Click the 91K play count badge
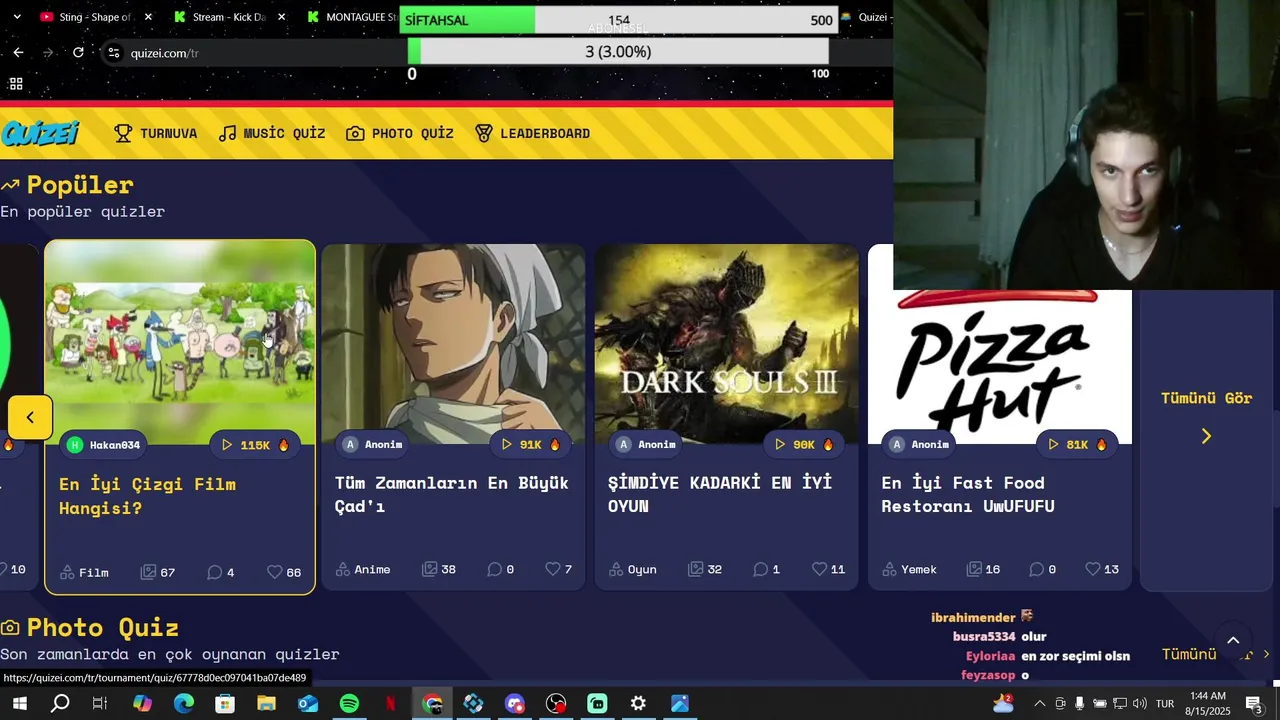 pos(530,444)
